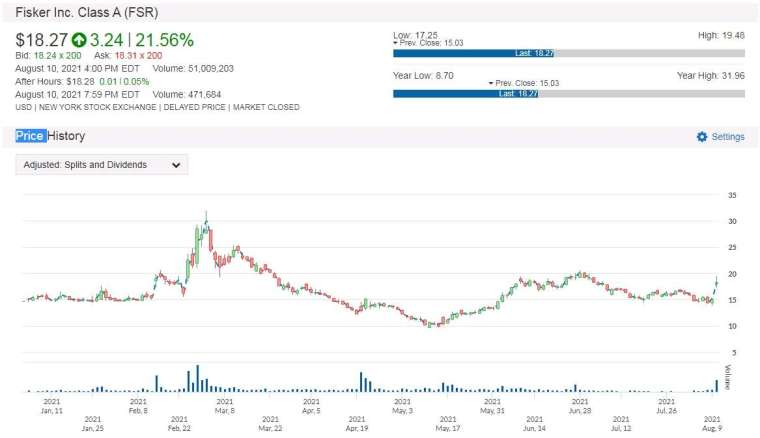Click the $18.27 last price

coord(42,40)
